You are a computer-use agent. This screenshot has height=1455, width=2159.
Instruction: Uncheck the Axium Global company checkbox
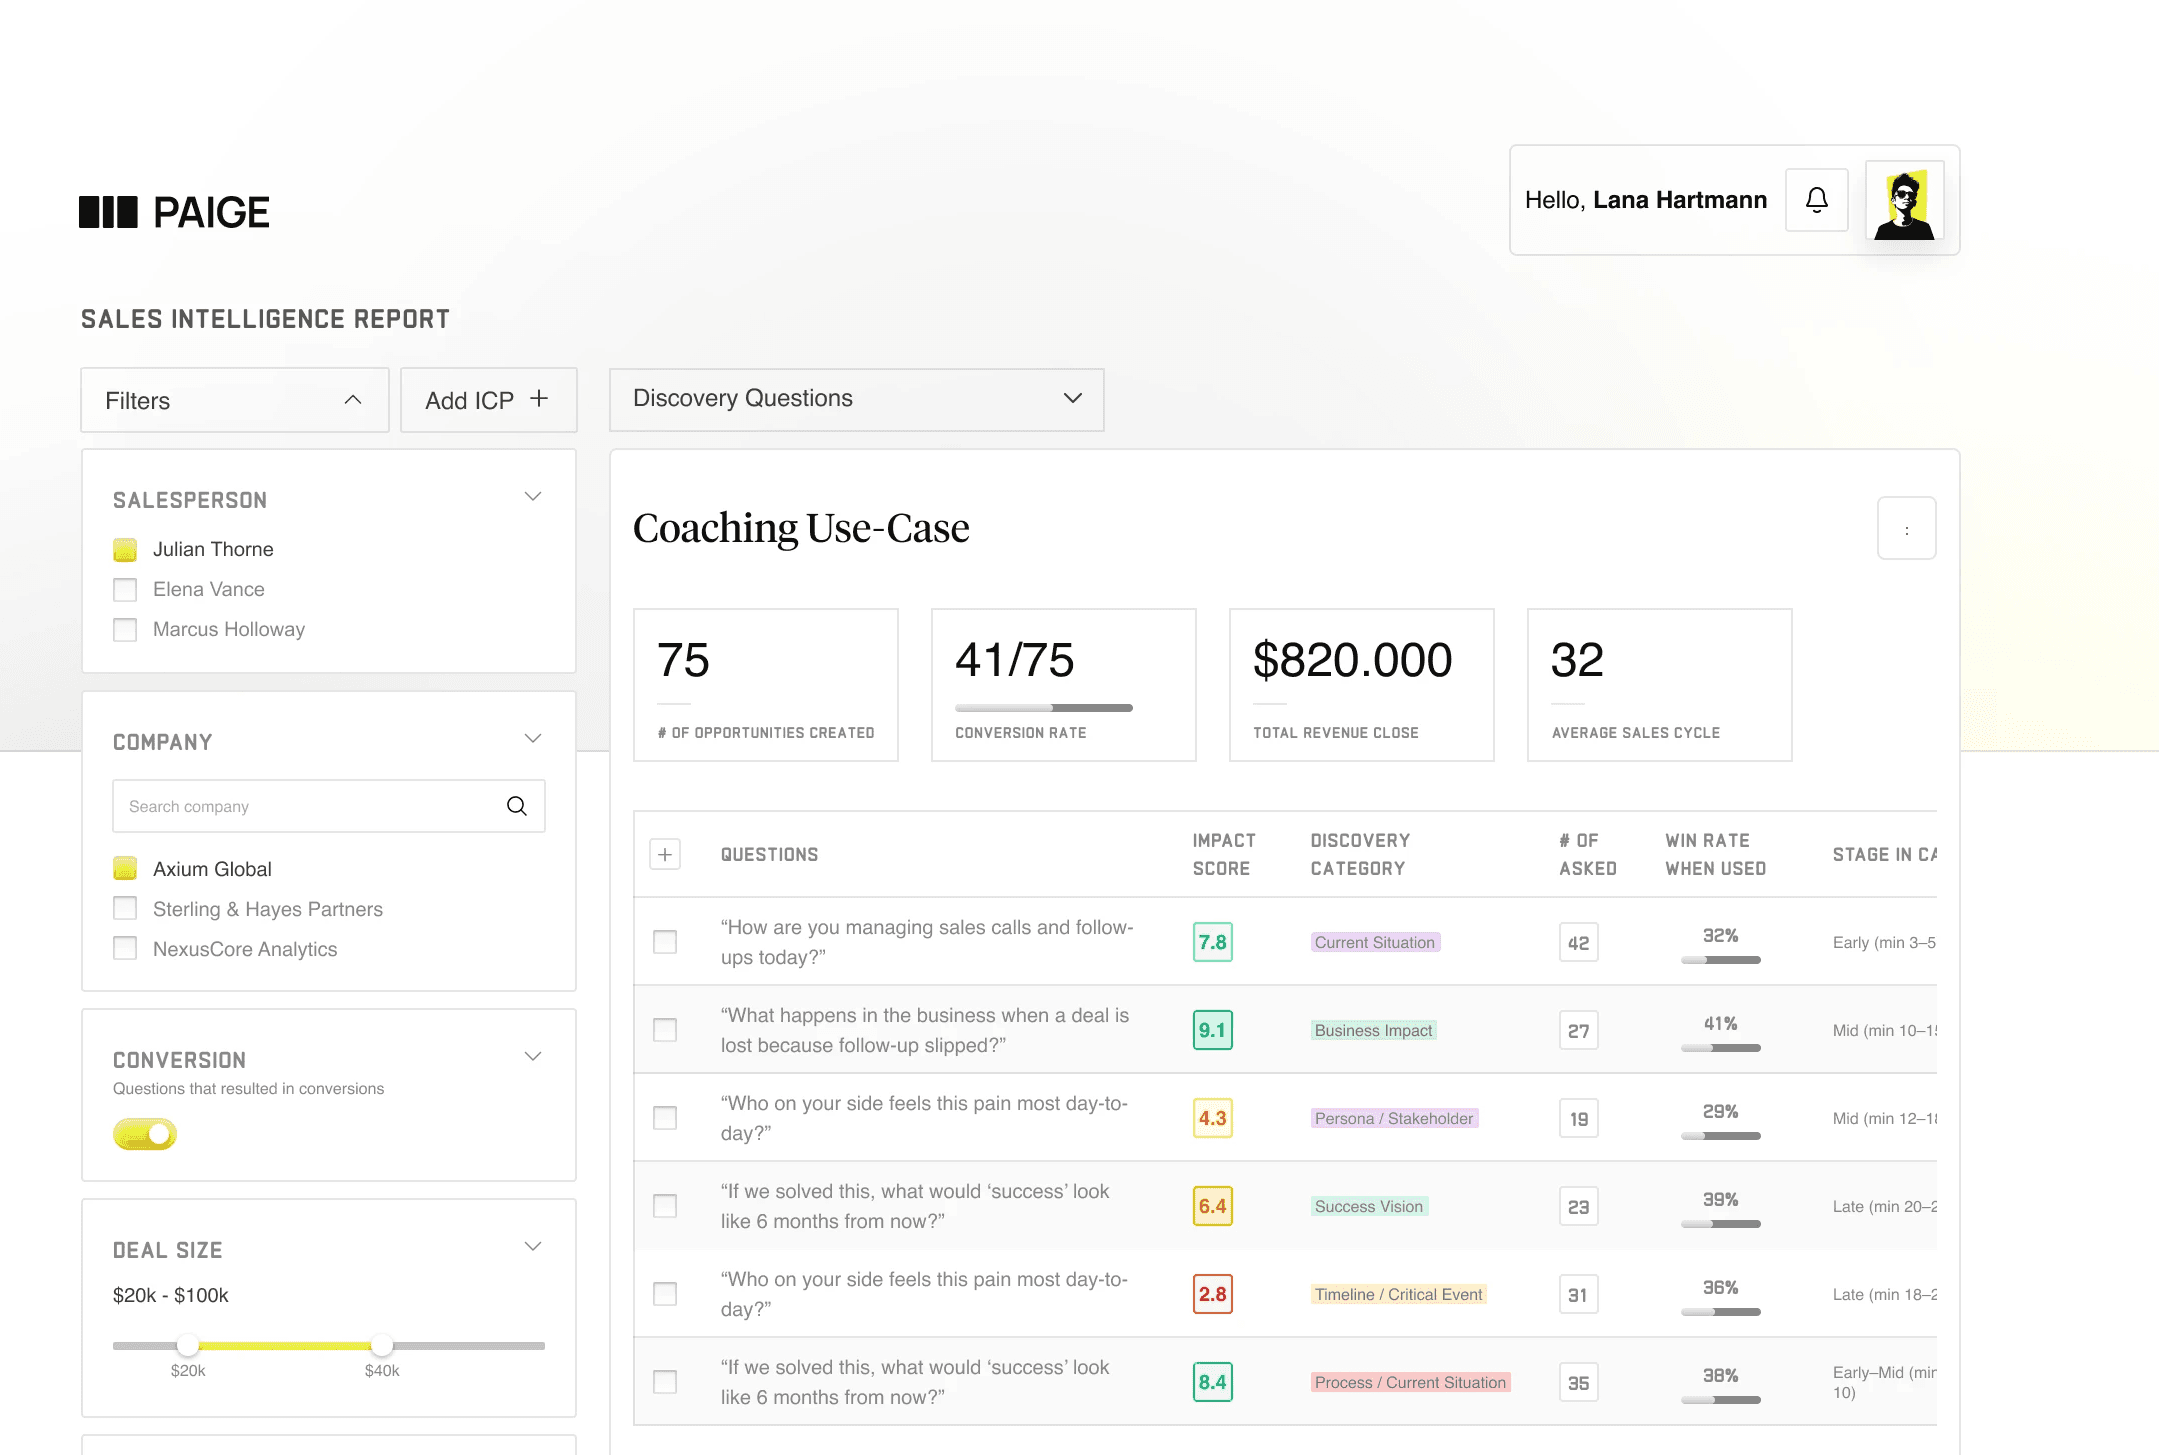tap(125, 869)
